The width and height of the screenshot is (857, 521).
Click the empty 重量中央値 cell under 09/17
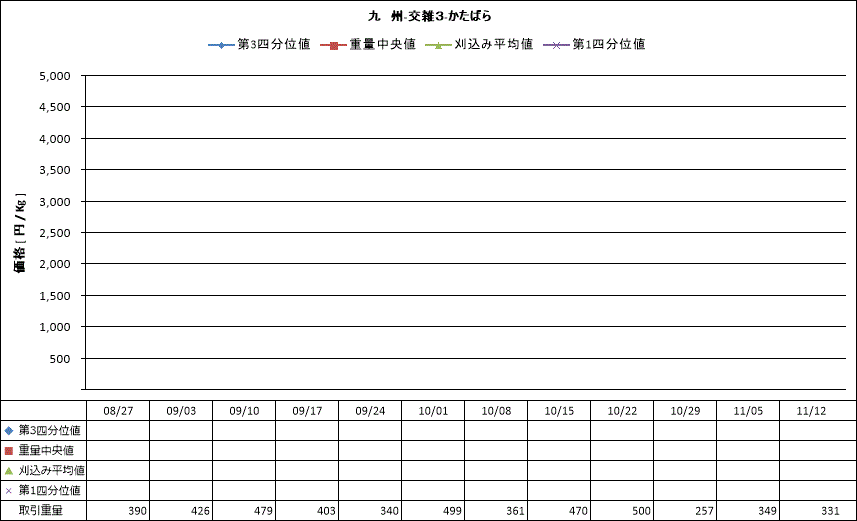click(306, 451)
